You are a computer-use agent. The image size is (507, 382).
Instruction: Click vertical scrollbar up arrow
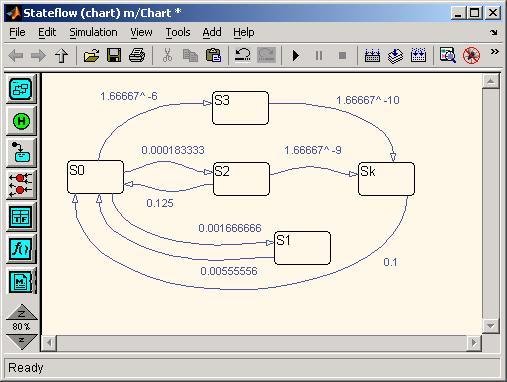pyautogui.click(x=491, y=81)
